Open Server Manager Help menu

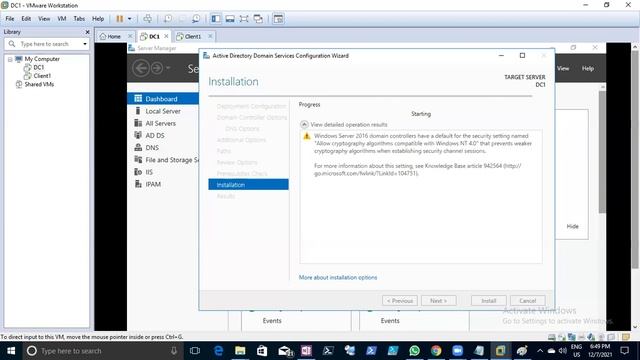(x=588, y=69)
